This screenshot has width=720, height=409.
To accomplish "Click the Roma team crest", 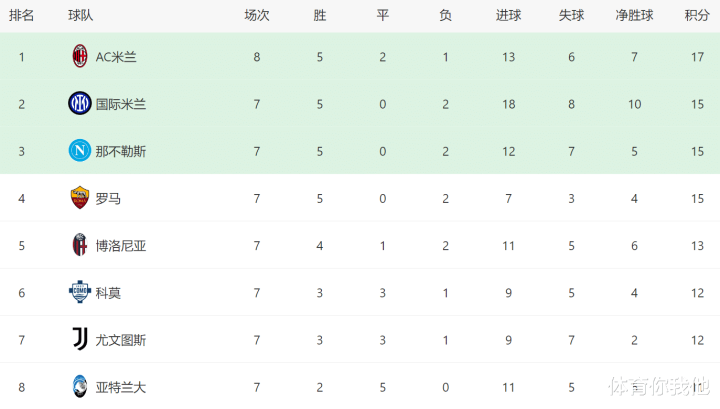I will tap(80, 198).
